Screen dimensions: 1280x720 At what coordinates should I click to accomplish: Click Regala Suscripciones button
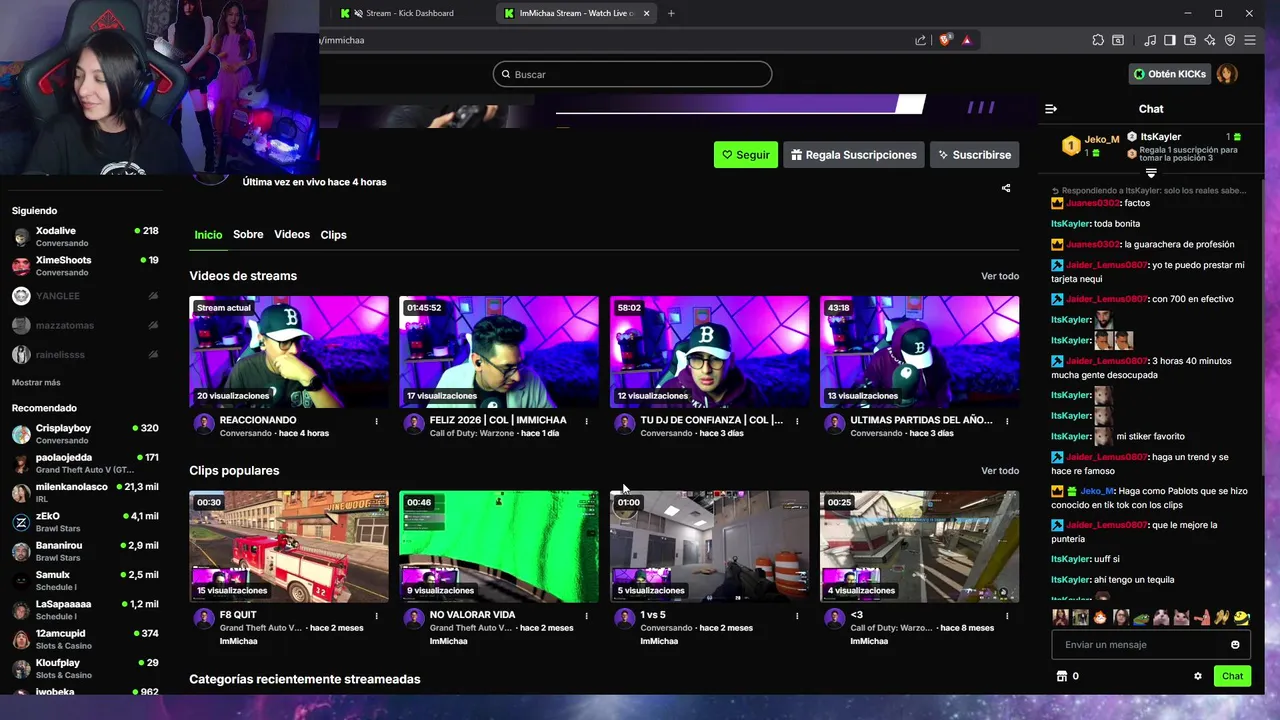pyautogui.click(x=853, y=155)
